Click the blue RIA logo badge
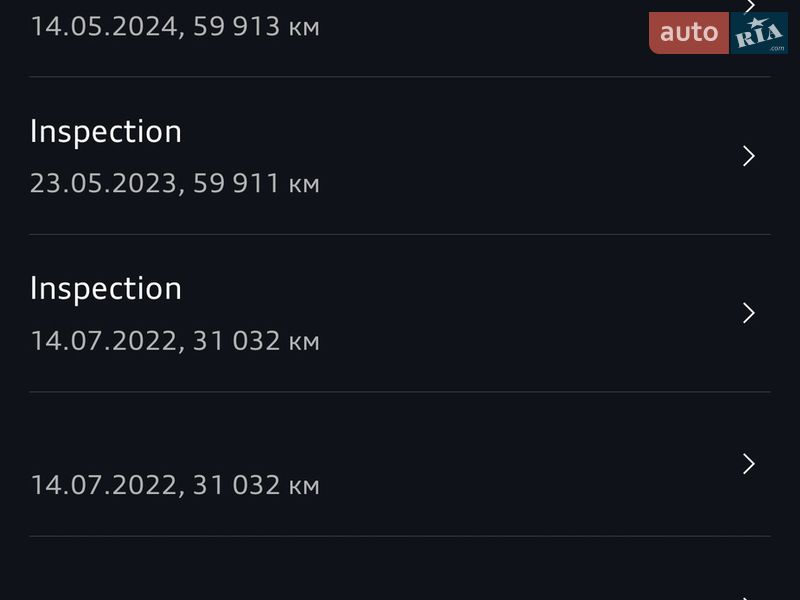The image size is (800, 600). 758,33
